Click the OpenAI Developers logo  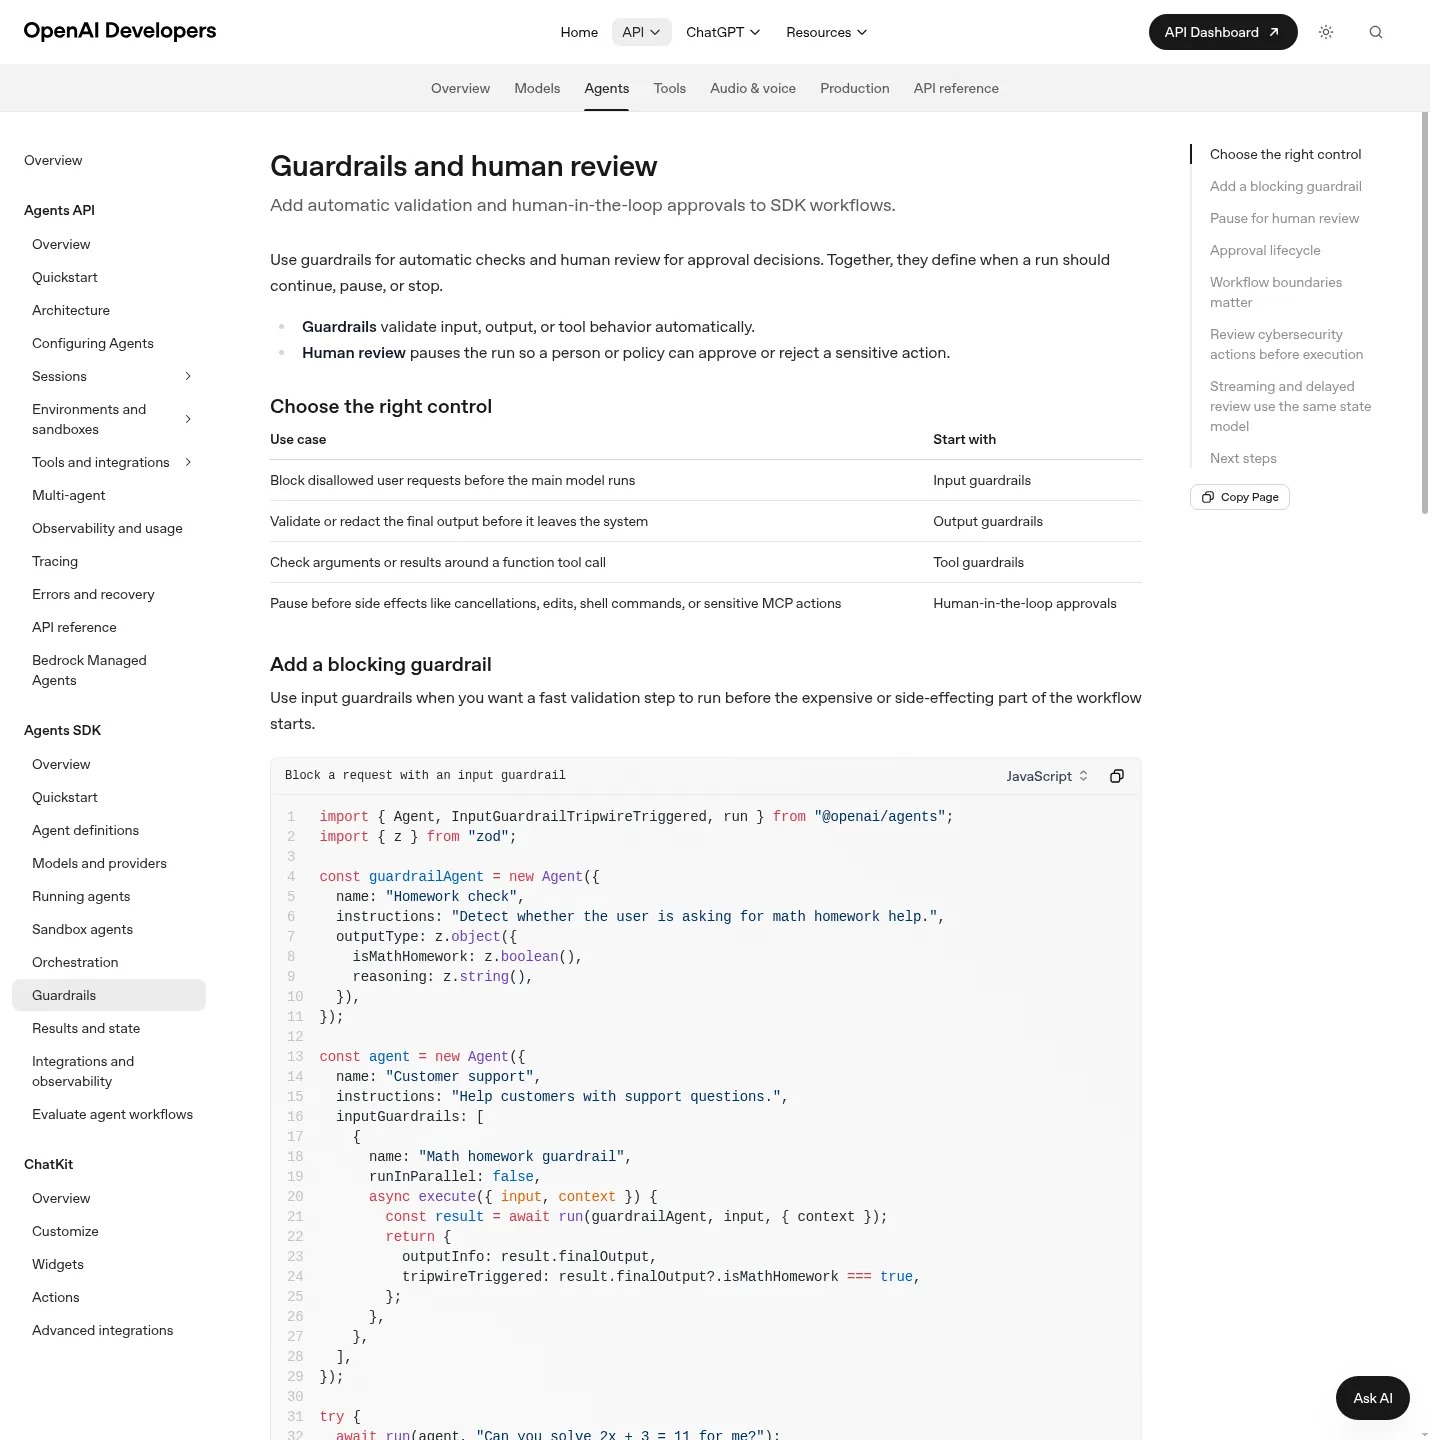(120, 31)
